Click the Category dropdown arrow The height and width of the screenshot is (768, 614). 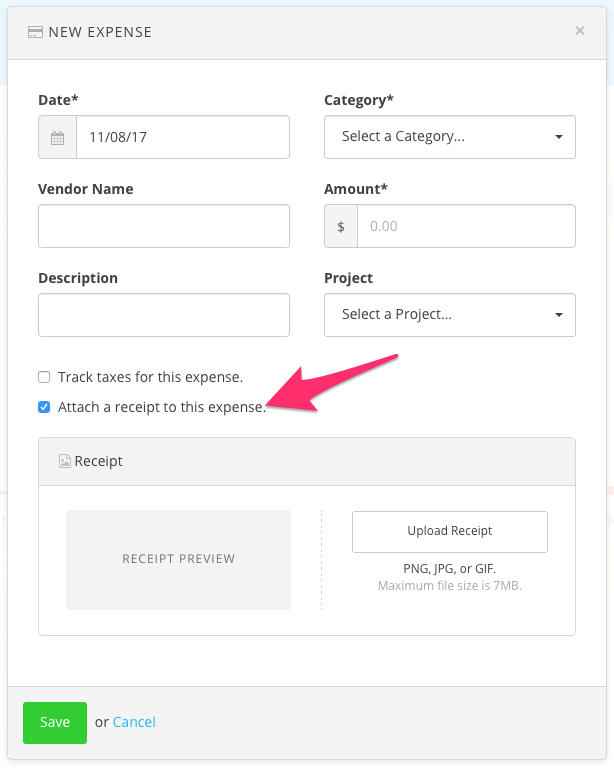[x=559, y=137]
